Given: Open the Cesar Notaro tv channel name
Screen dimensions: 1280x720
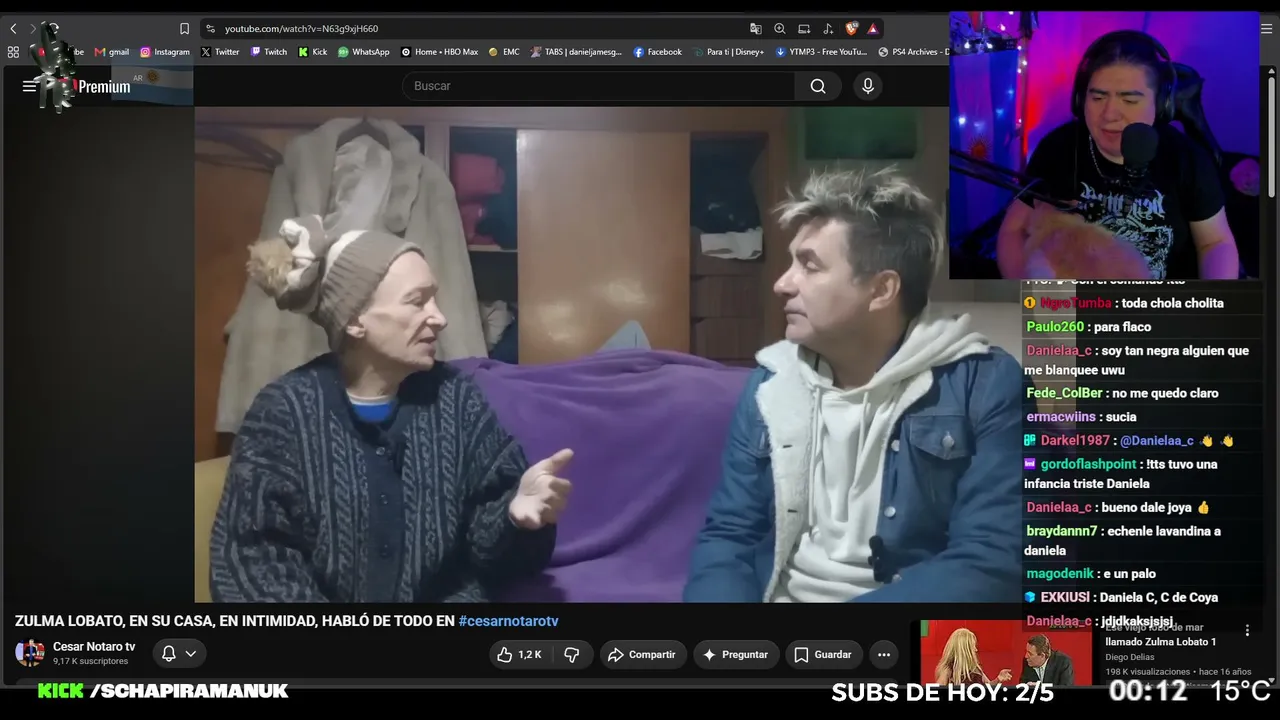Looking at the screenshot, I should [94, 647].
